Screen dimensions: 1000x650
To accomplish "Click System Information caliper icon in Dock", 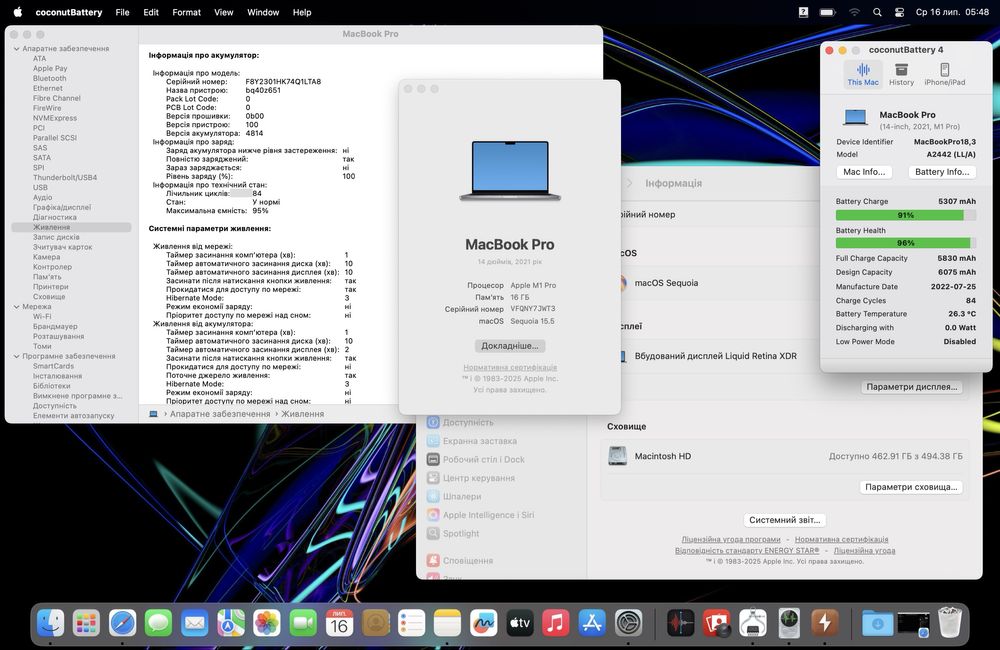I will (753, 623).
